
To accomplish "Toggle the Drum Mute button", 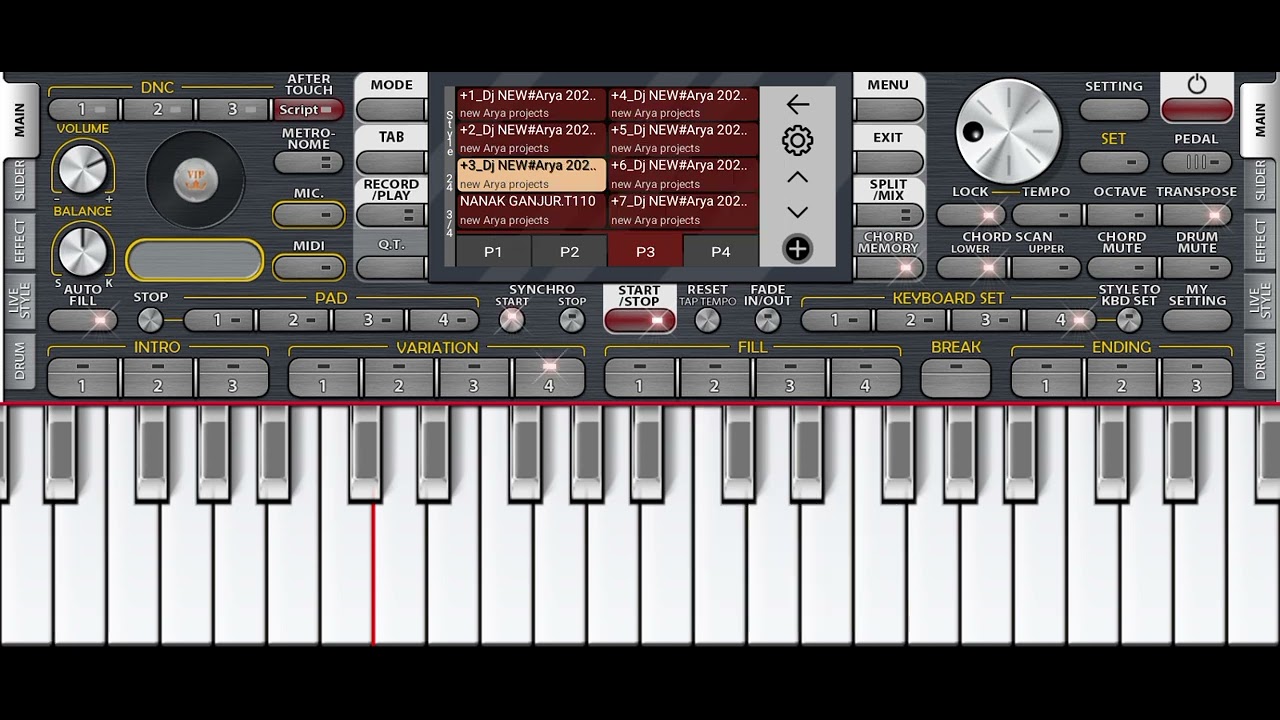I will pos(1197,268).
